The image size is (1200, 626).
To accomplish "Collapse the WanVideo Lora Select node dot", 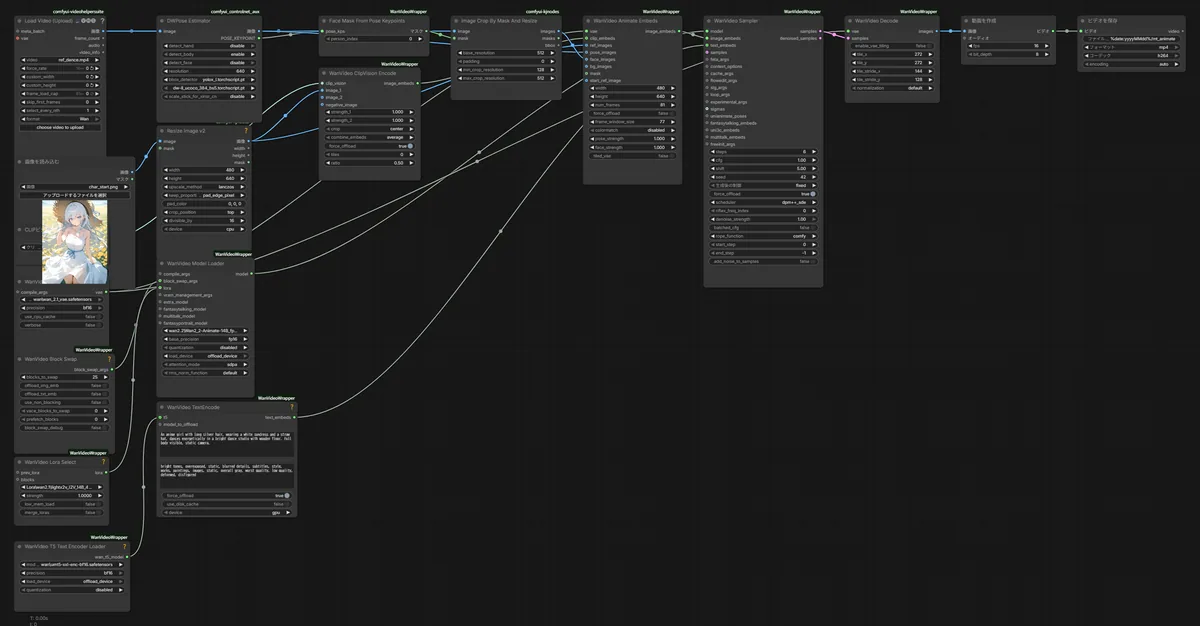I will click(x=20, y=462).
